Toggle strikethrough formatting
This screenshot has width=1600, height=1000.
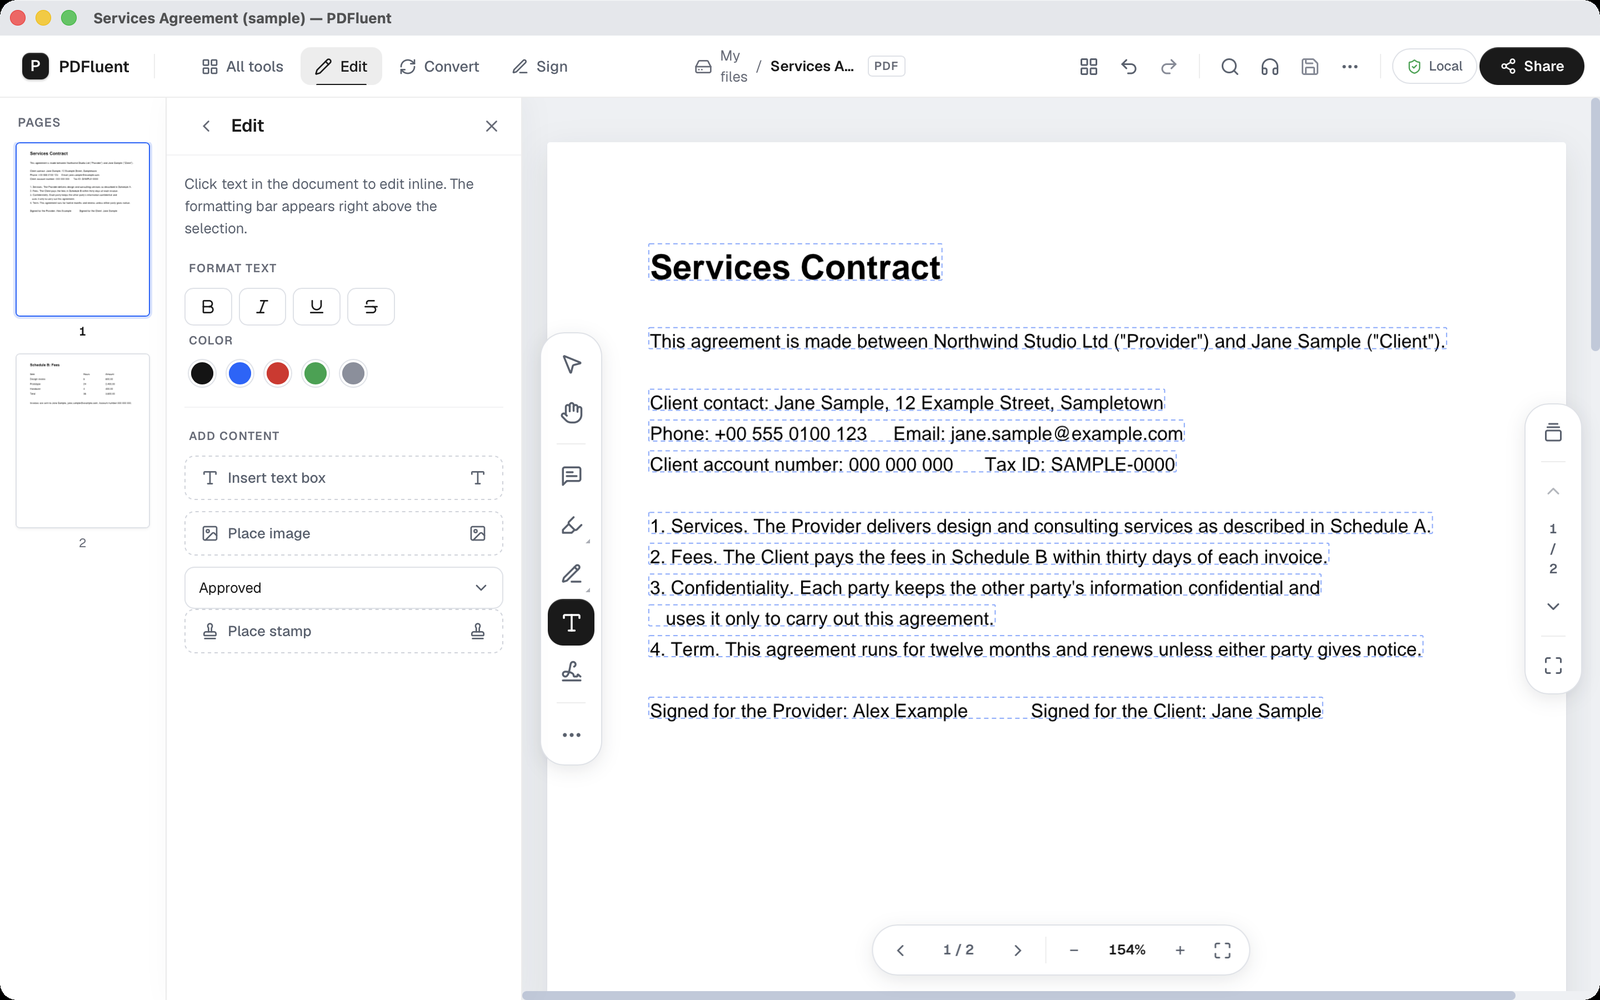(371, 307)
